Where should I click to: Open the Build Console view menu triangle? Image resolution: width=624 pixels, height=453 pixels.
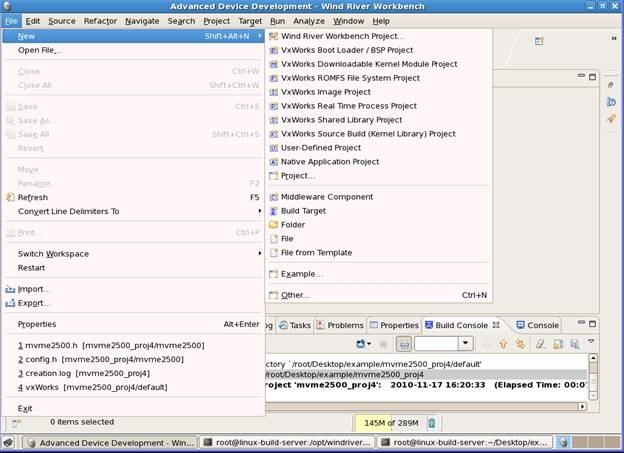tap(591, 341)
